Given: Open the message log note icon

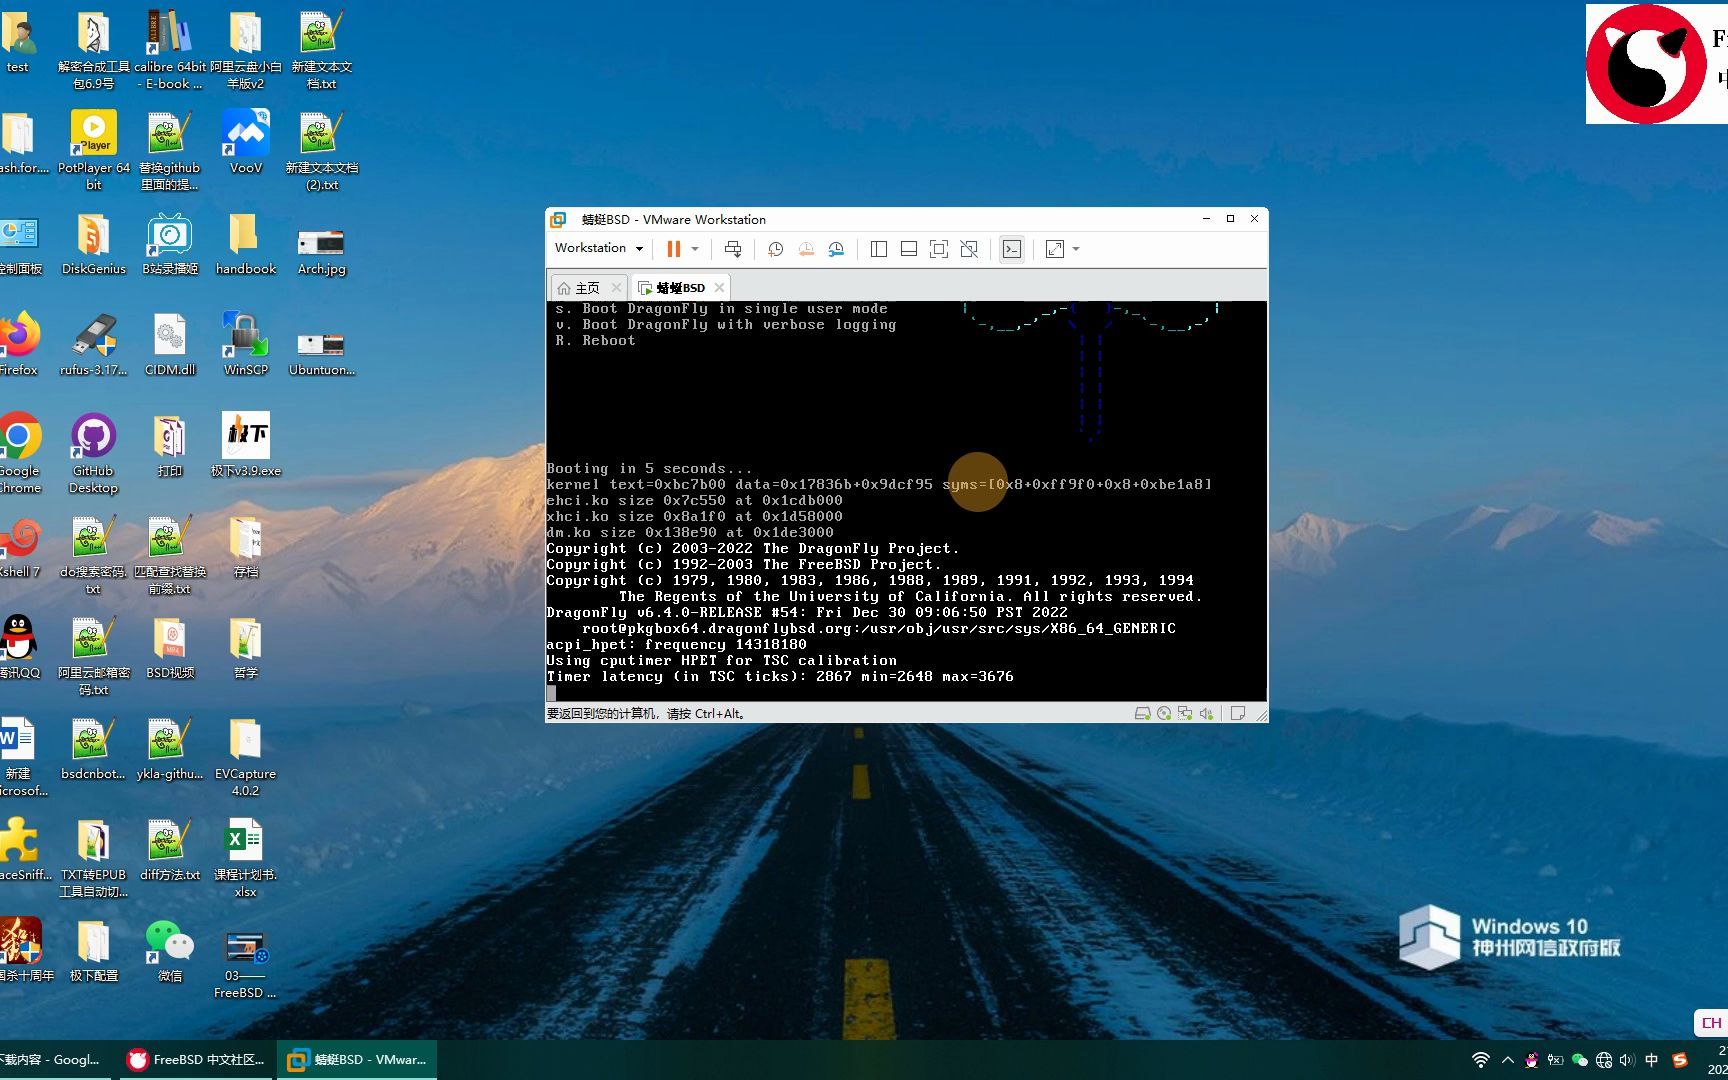Looking at the screenshot, I should click(1238, 713).
